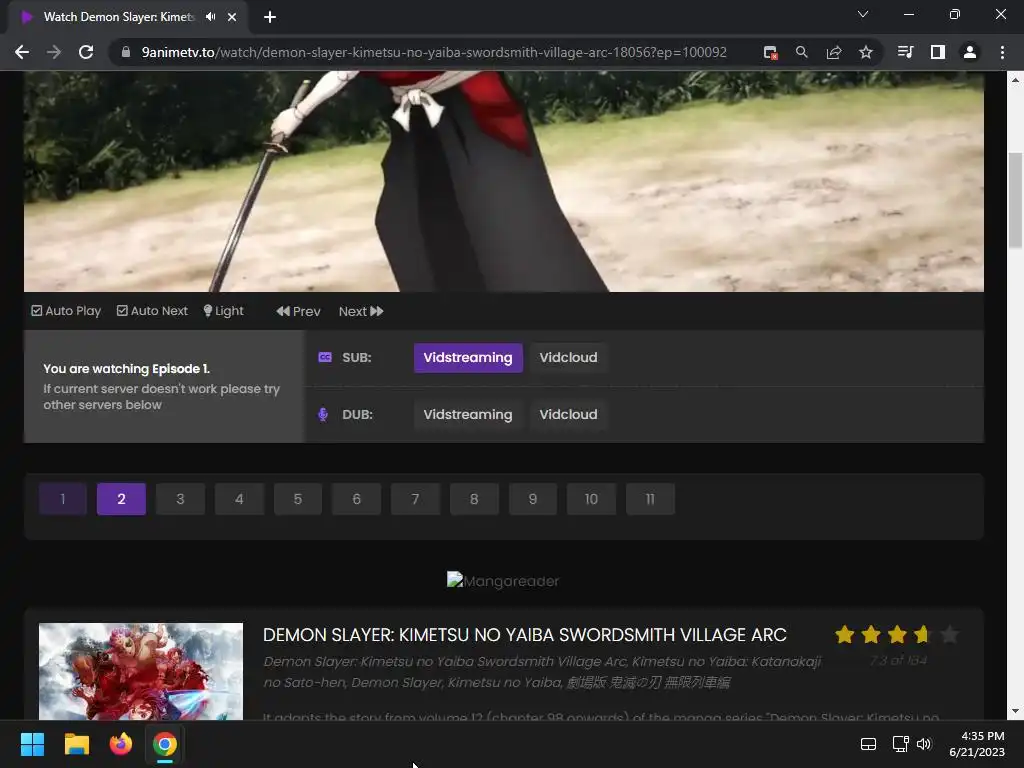Click the lock icon in the address bar
The image size is (1024, 768).
(126, 52)
